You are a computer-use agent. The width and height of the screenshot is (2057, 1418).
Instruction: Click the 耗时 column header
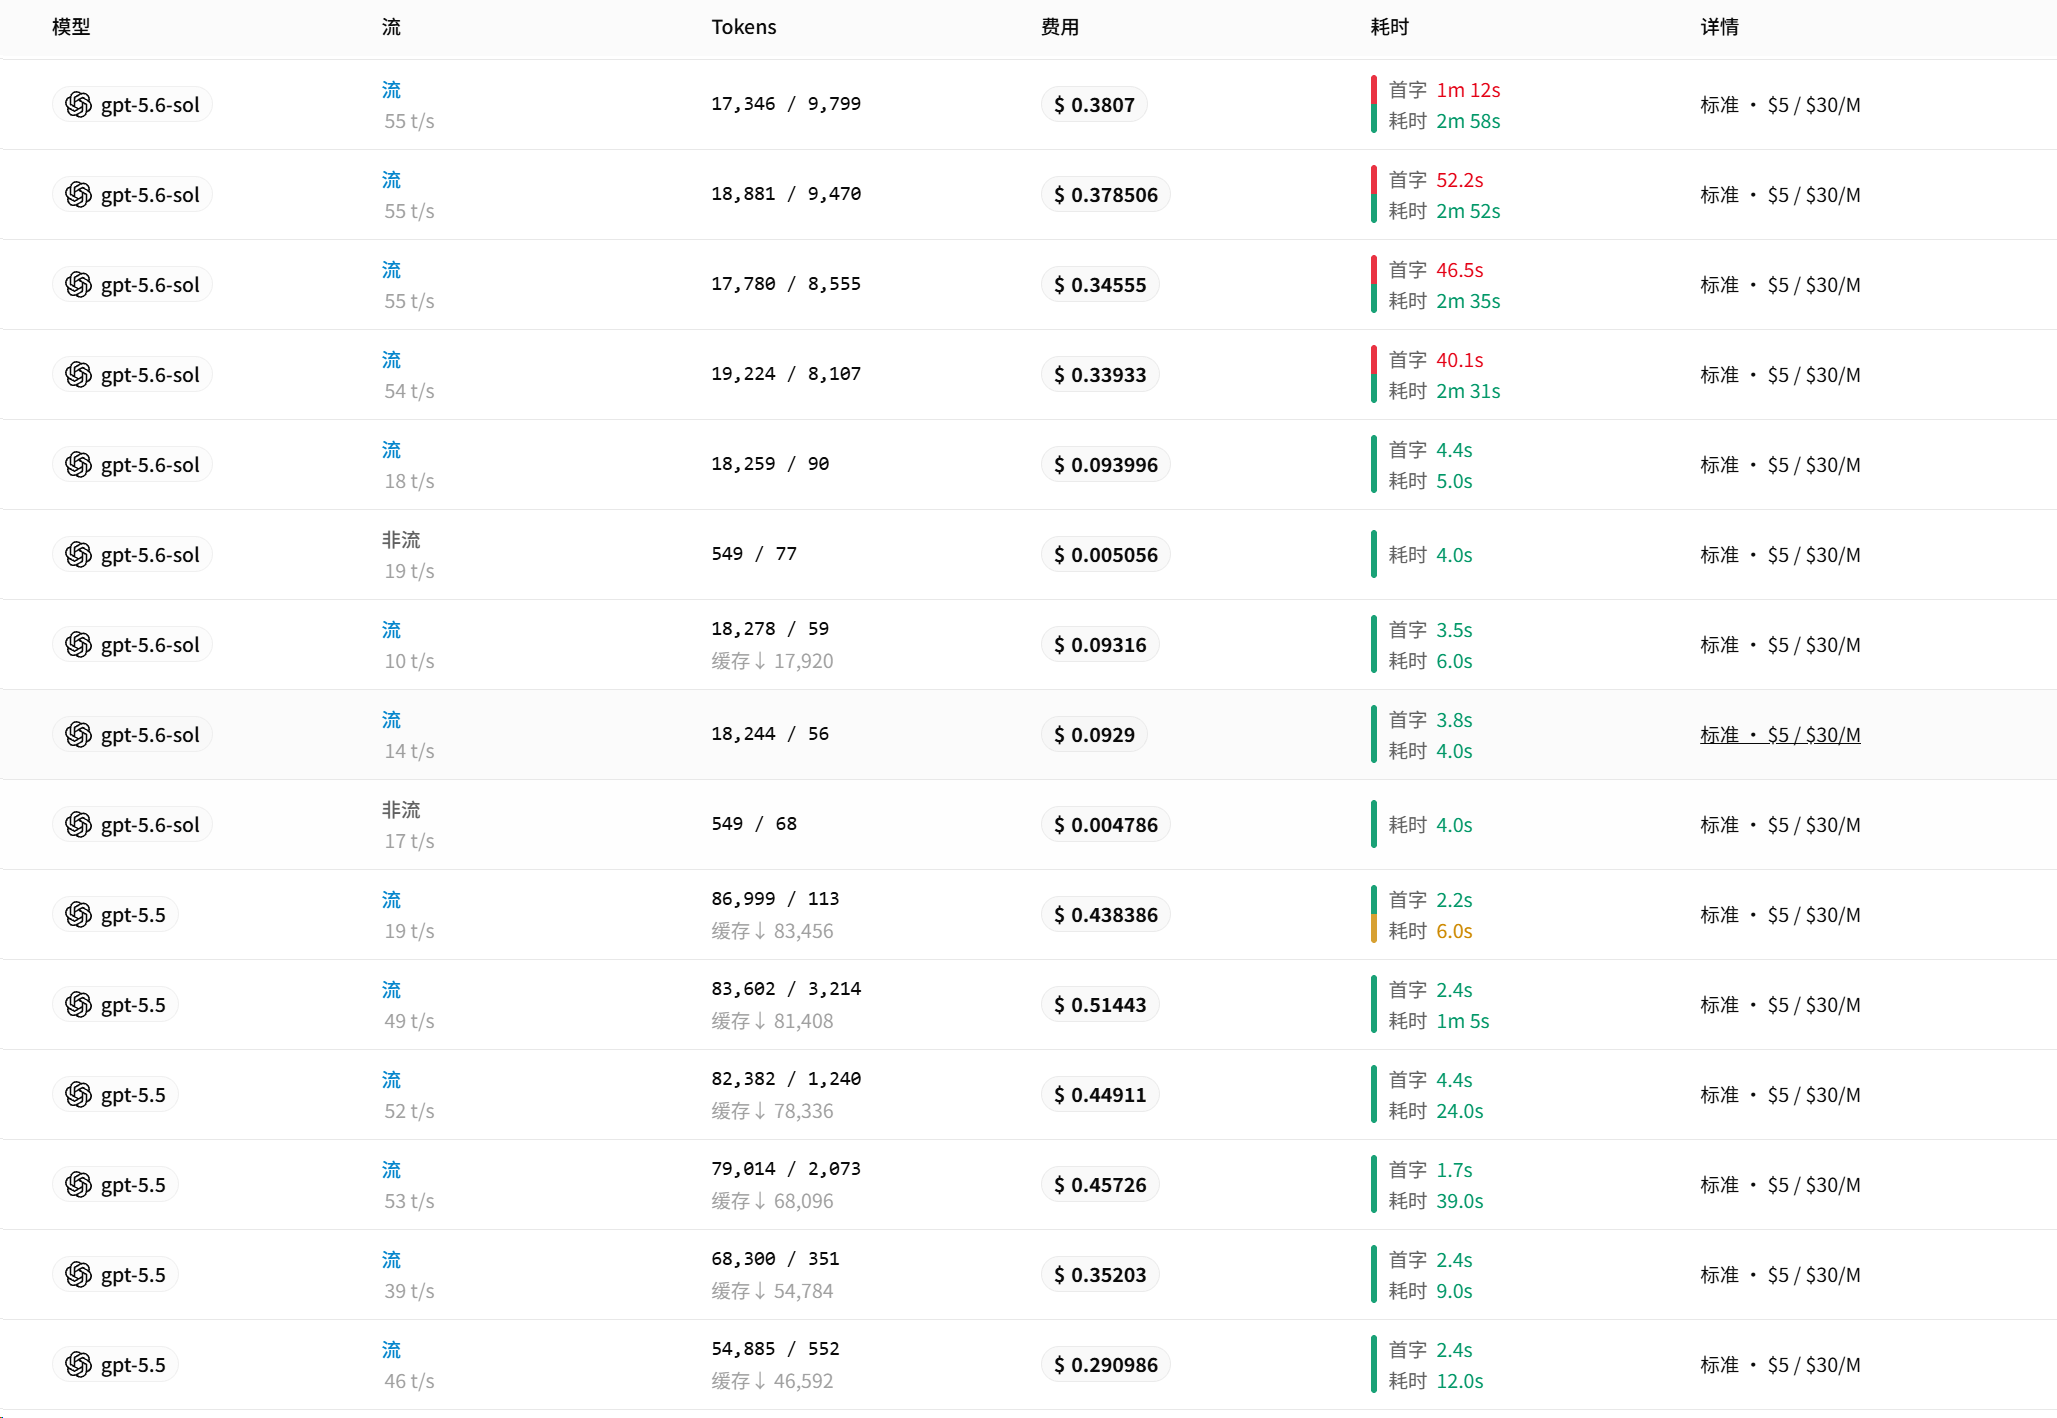tap(1390, 27)
